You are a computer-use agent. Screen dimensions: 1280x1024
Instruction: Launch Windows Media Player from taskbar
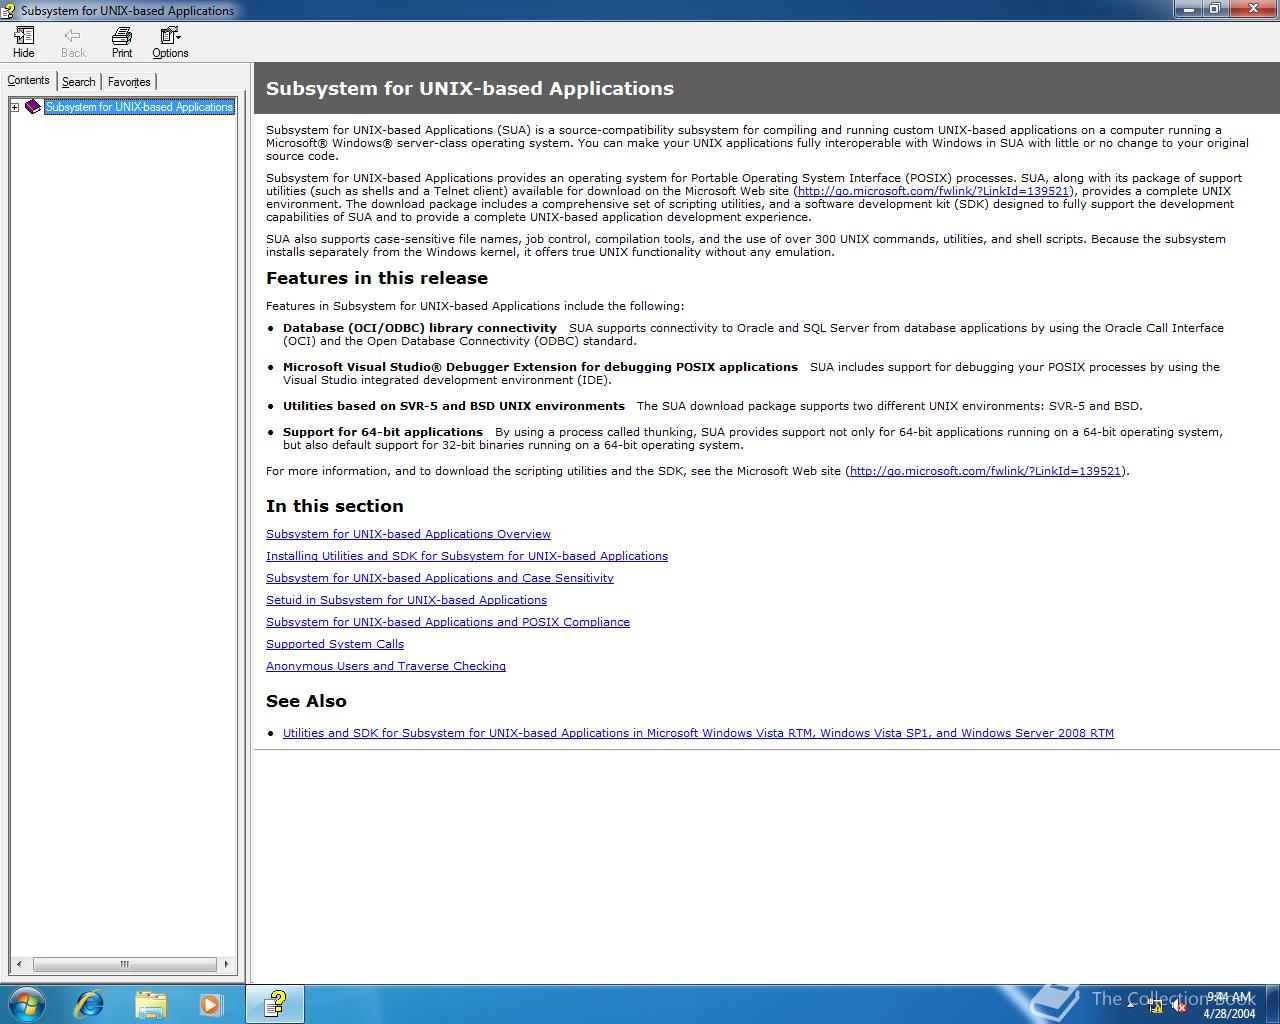211,1003
